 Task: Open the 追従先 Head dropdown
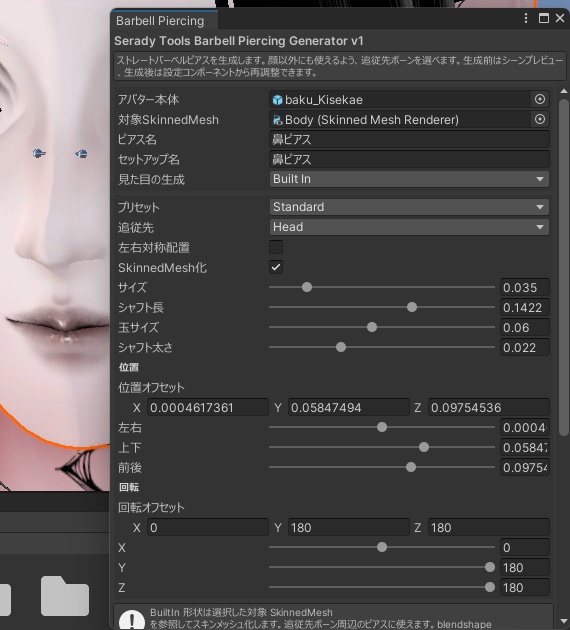coord(409,227)
